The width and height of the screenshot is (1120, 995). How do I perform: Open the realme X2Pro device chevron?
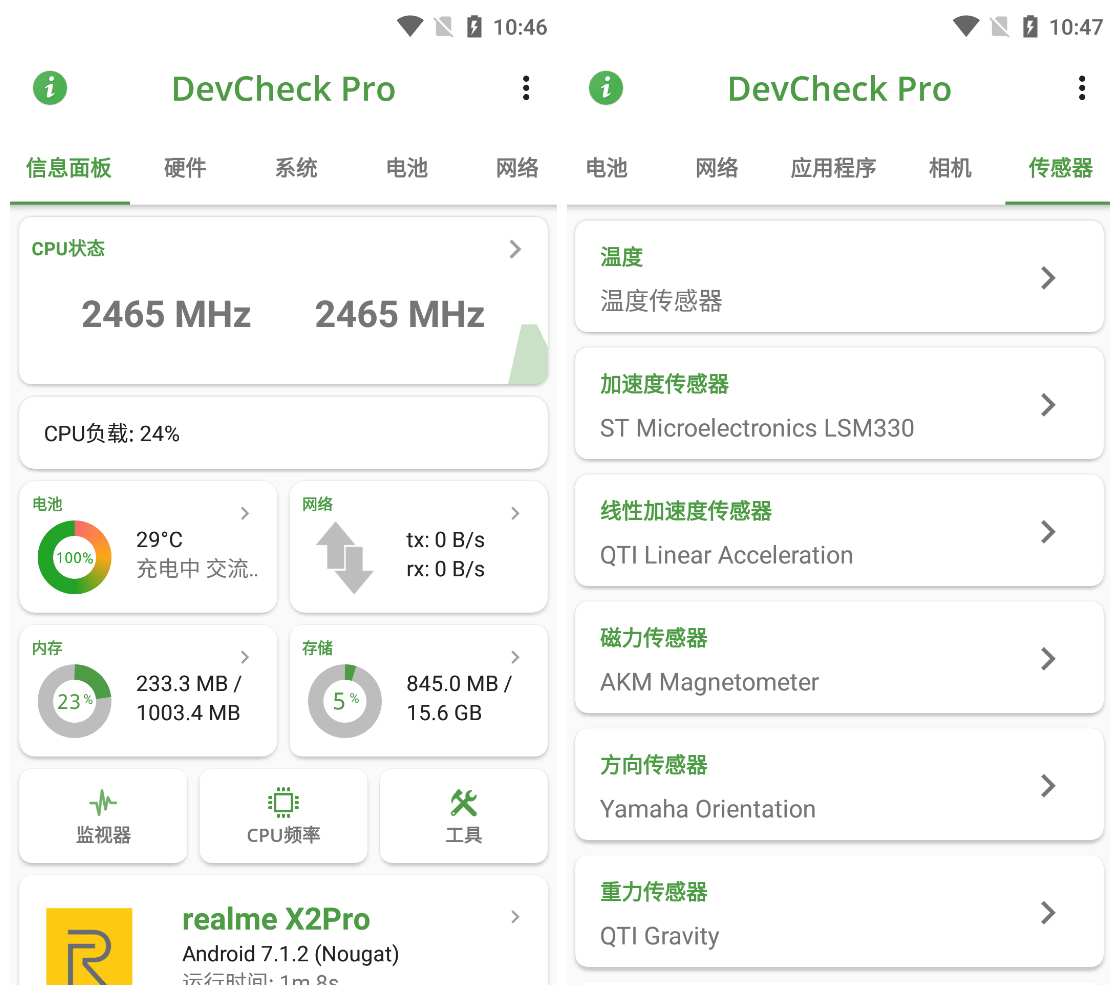pos(515,917)
